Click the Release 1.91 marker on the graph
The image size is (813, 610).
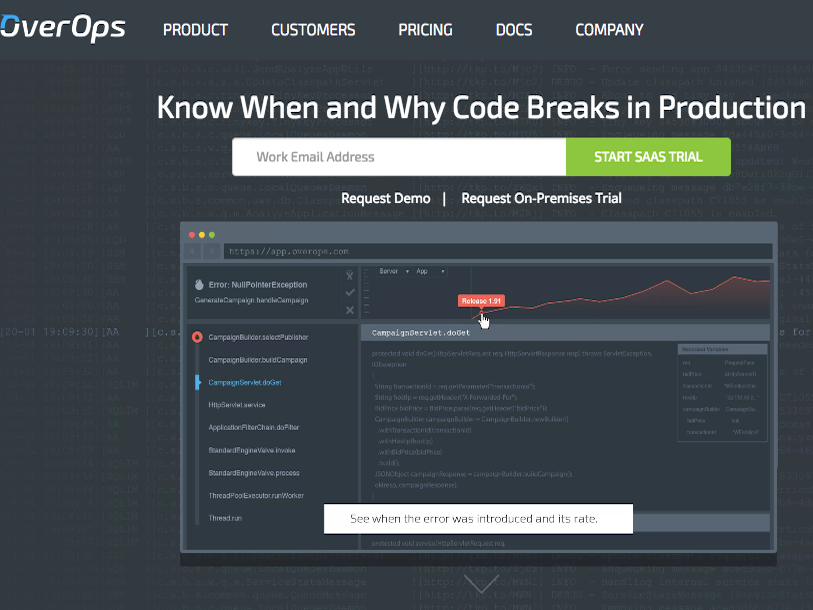[x=481, y=301]
